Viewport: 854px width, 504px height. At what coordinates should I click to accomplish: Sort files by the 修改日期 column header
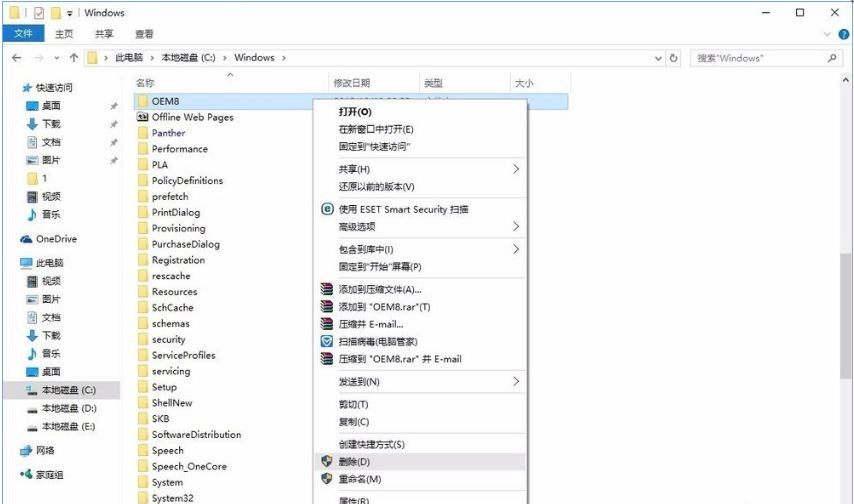click(351, 83)
